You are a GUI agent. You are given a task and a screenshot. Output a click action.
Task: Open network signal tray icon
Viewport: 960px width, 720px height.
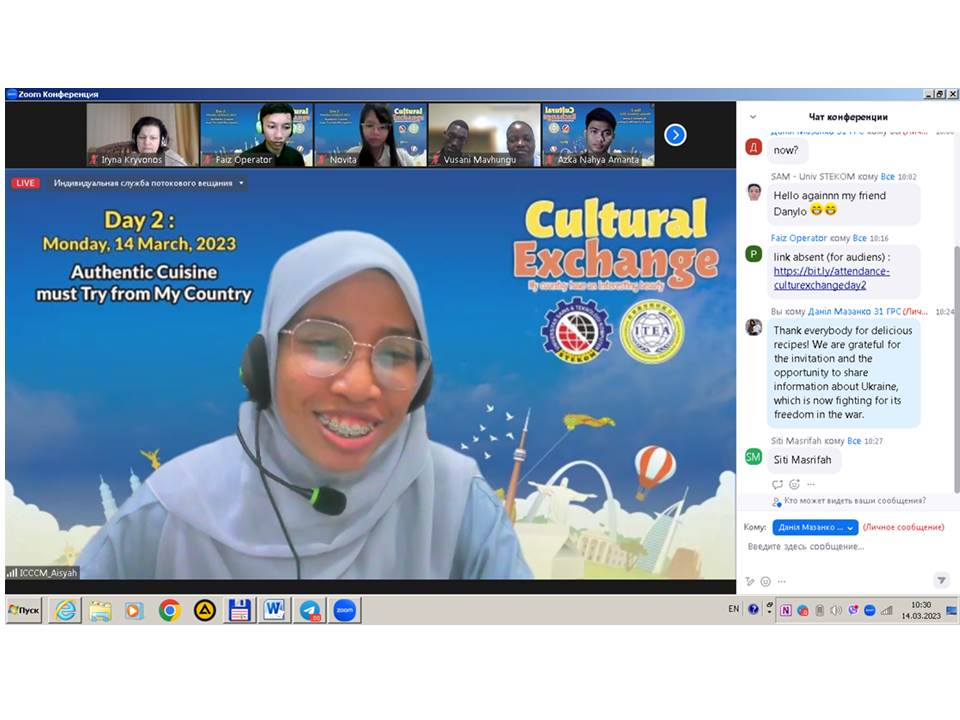887,610
